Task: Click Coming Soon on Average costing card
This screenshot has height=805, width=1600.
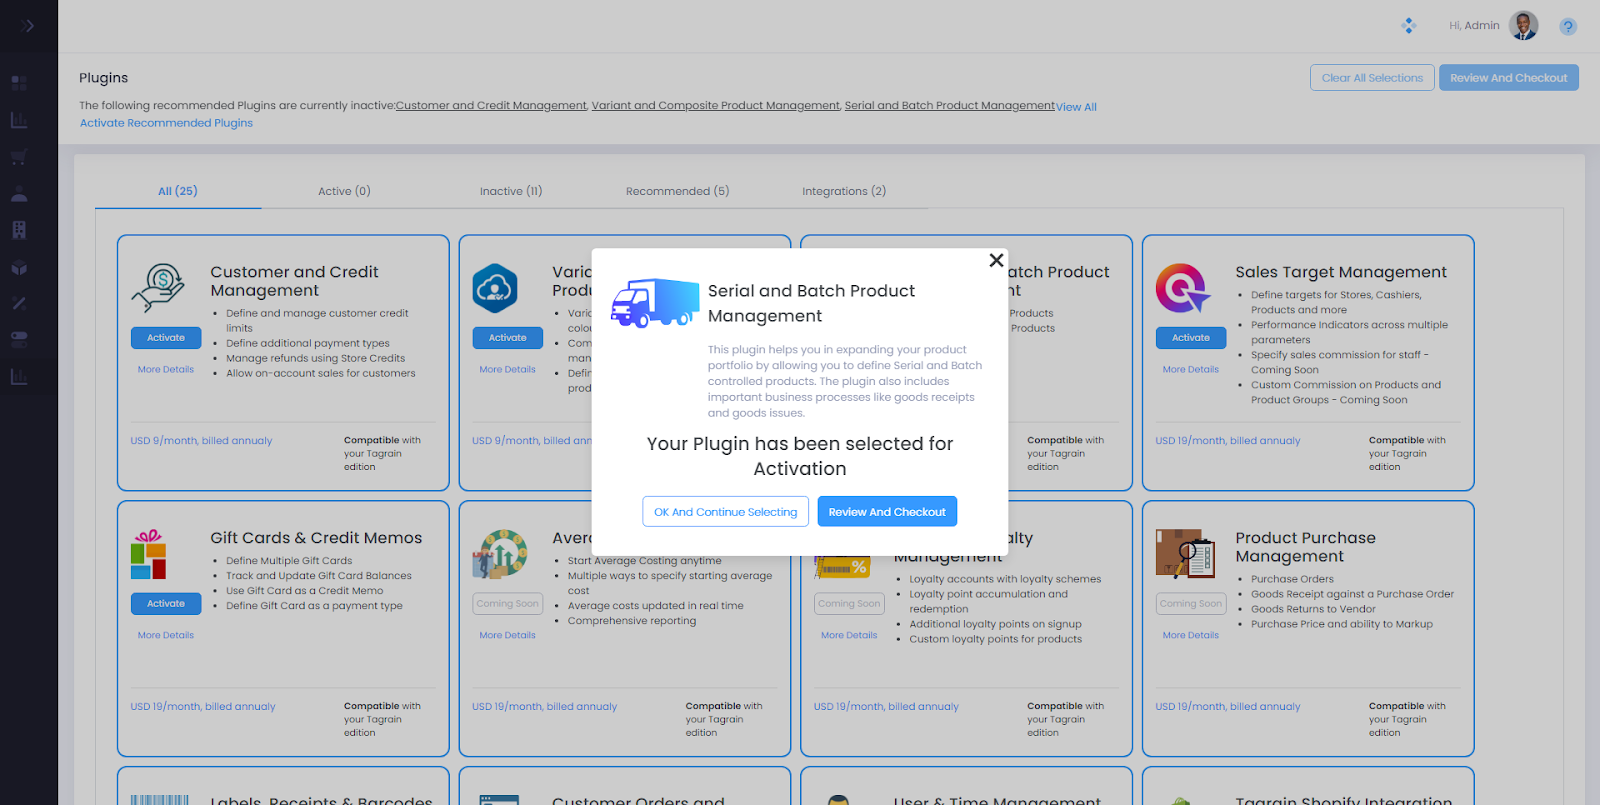Action: (x=508, y=604)
